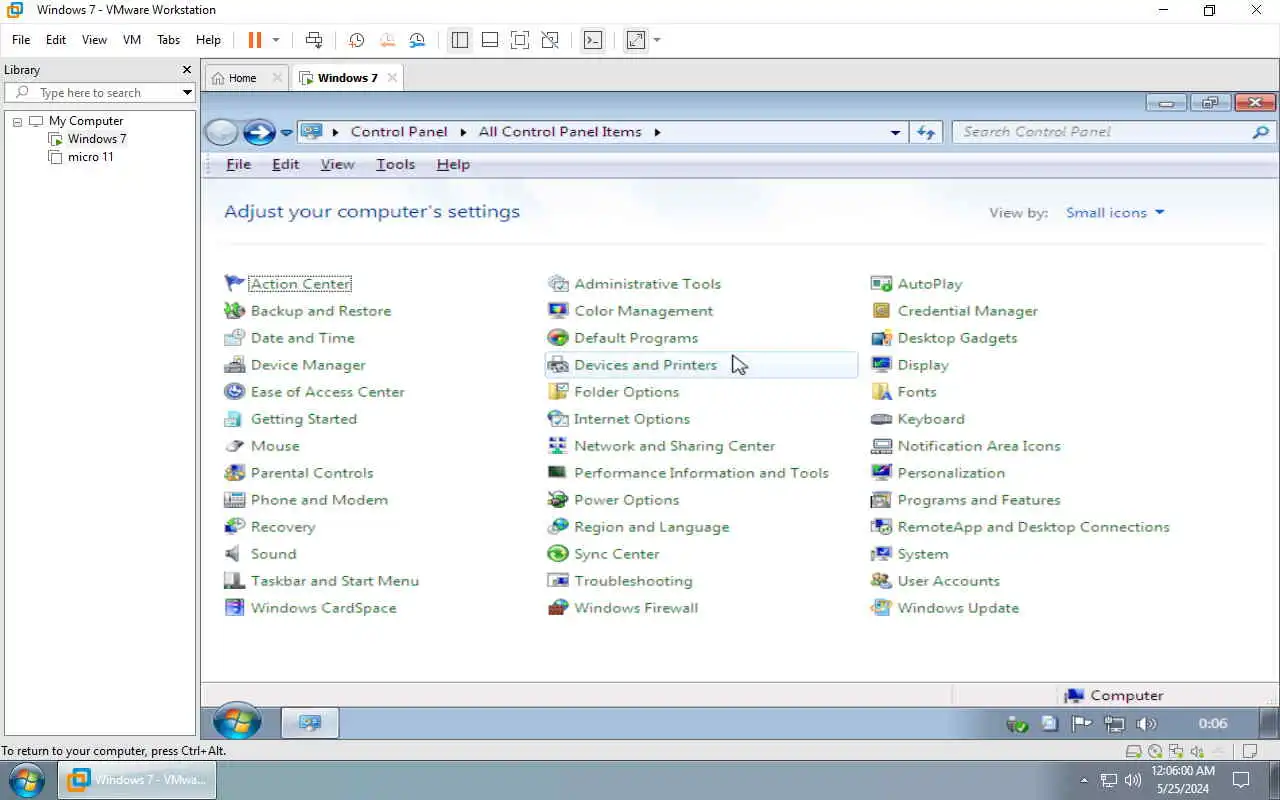Open the Tabs menu in VMware

[168, 40]
